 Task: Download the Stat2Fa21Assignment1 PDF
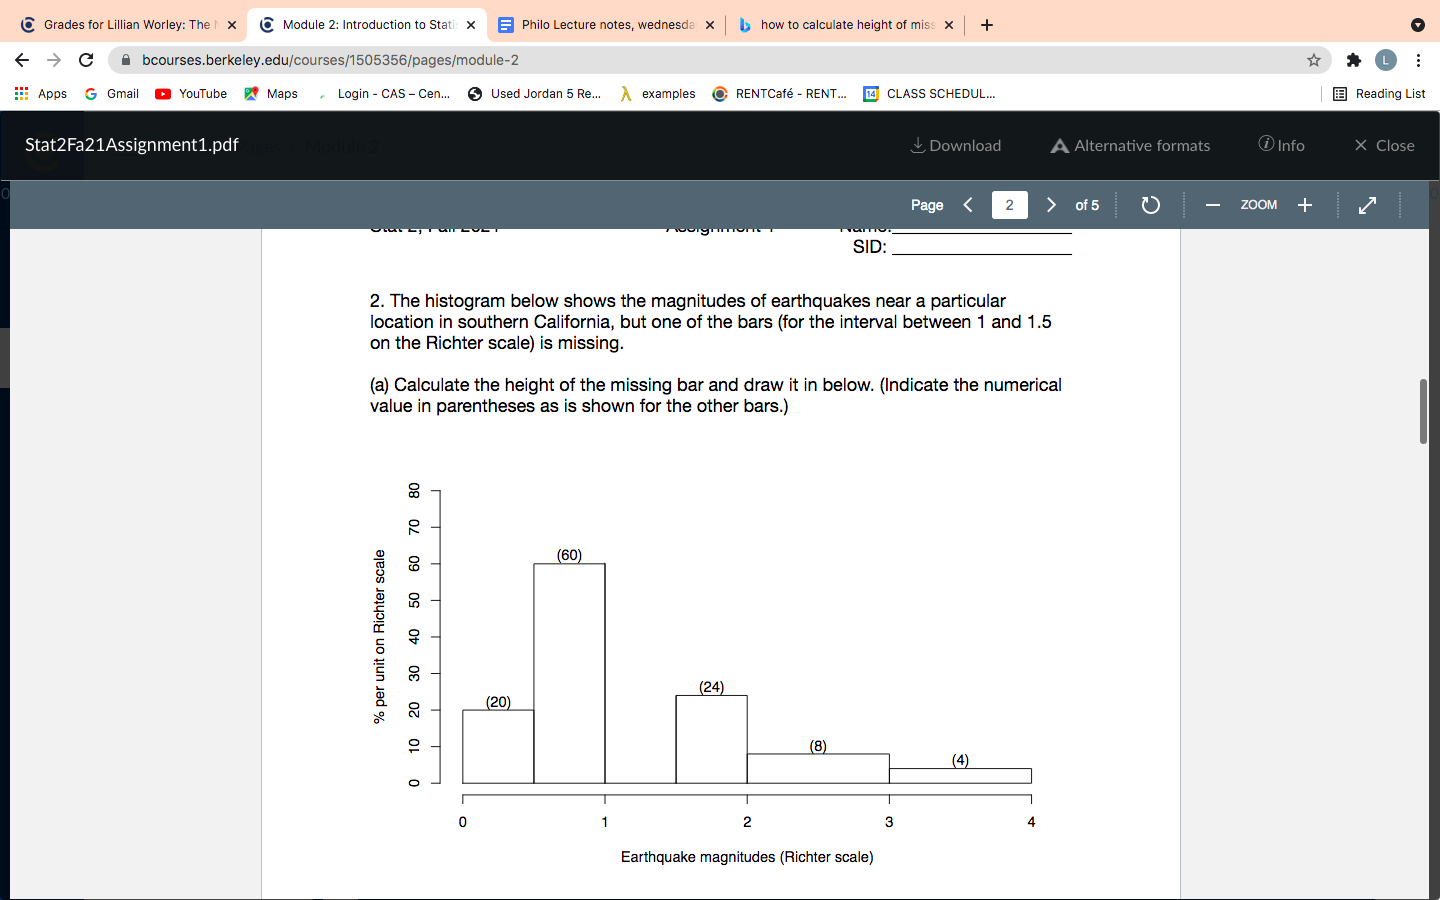tap(954, 145)
